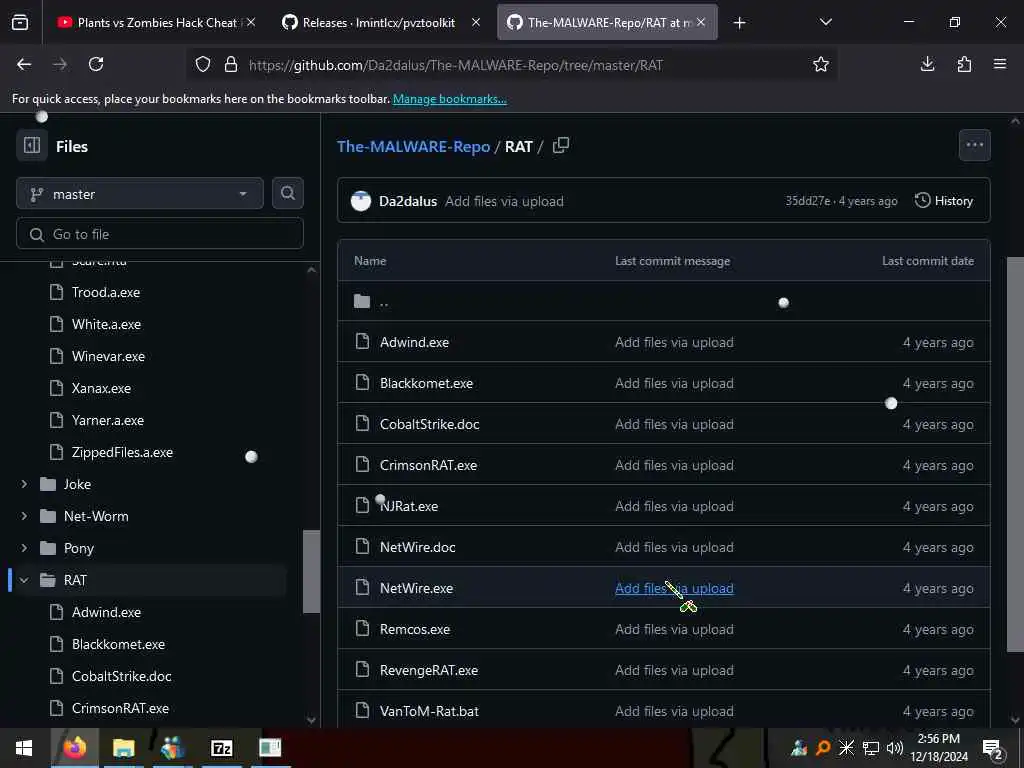Viewport: 1024px width, 768px height.
Task: Click the Firefox icon on the taskbar
Action: point(75,748)
